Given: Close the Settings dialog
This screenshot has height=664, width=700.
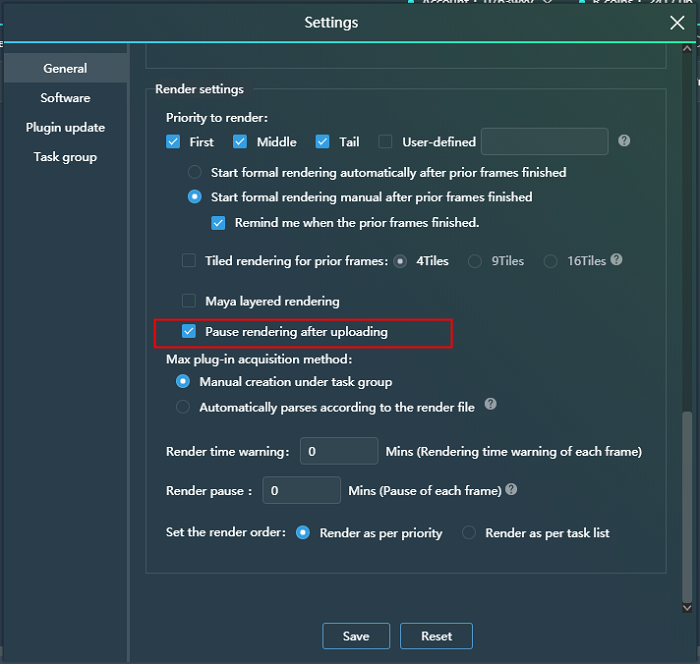Looking at the screenshot, I should (x=677, y=23).
